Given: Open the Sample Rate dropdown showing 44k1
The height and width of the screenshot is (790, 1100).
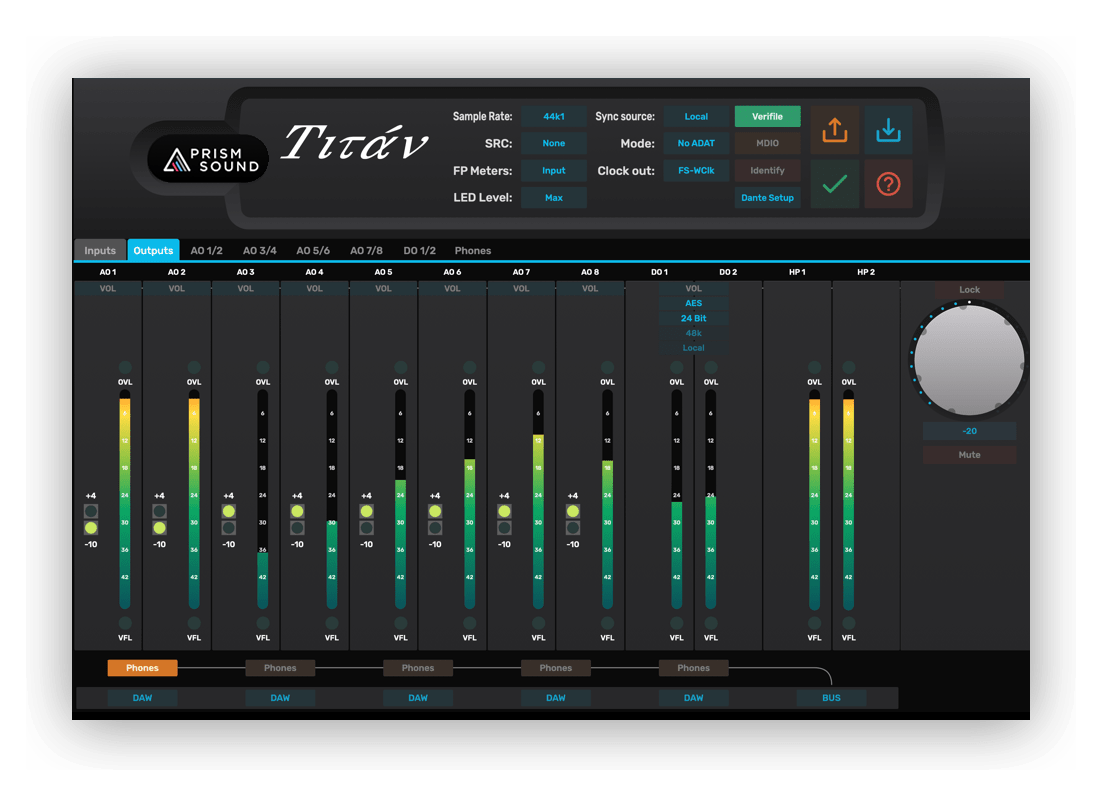Looking at the screenshot, I should [554, 116].
